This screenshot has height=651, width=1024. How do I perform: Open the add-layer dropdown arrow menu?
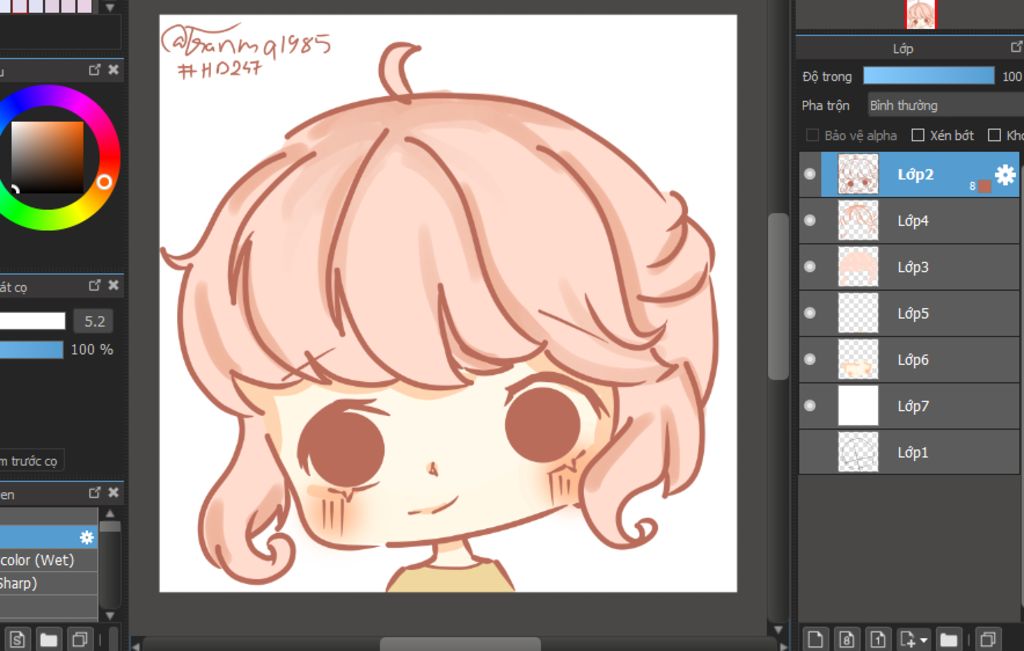click(x=923, y=640)
